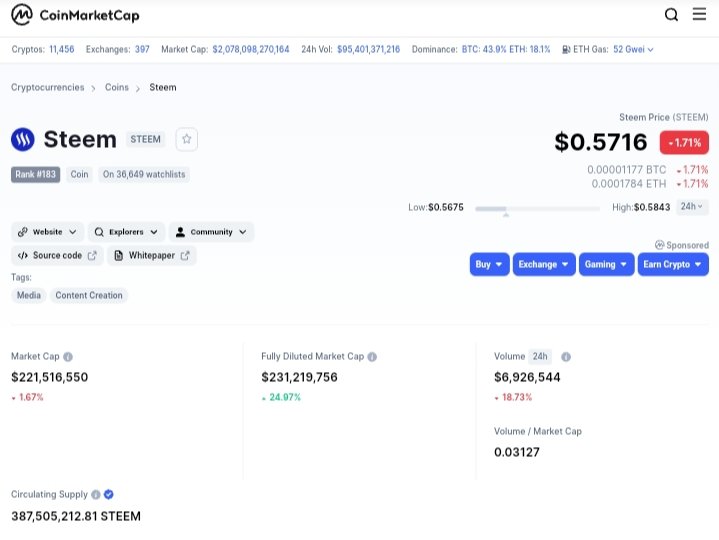The image size is (719, 540).
Task: Click the $0.5716 price text
Action: coord(601,142)
